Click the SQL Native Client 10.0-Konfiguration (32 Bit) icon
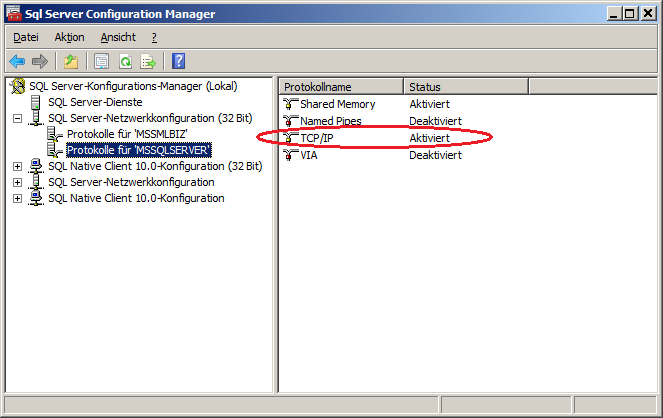This screenshot has width=663, height=418. point(36,166)
